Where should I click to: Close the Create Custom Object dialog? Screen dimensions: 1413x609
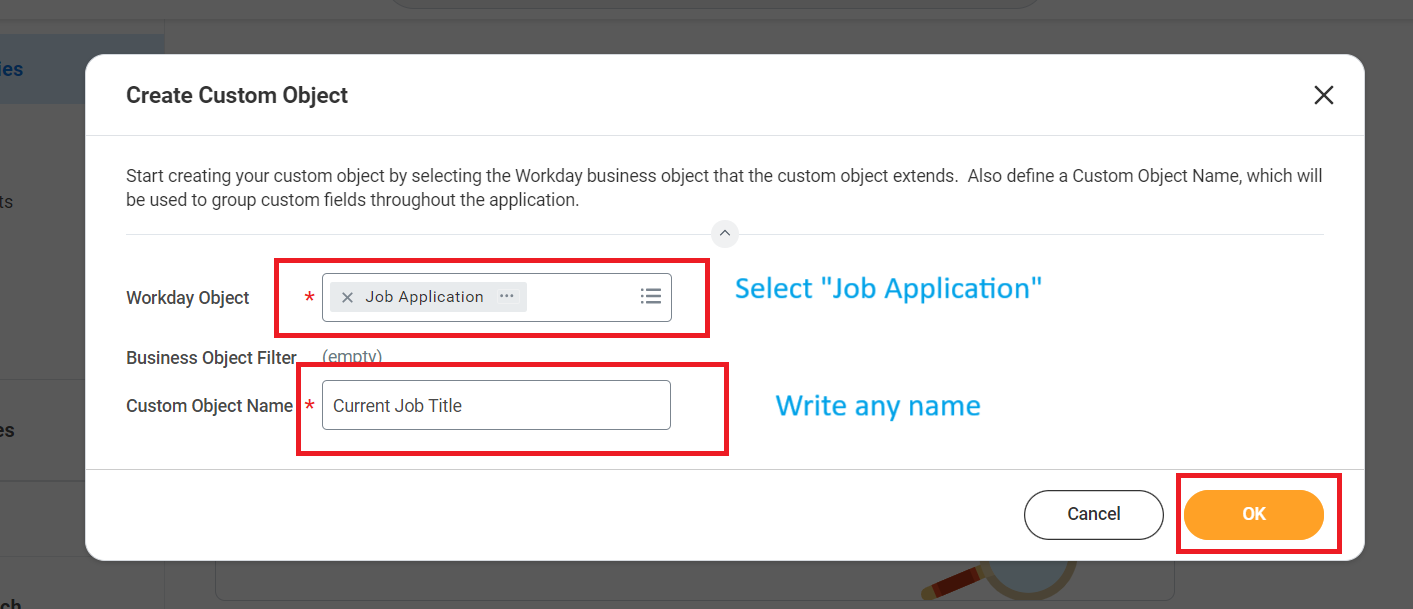pos(1323,94)
